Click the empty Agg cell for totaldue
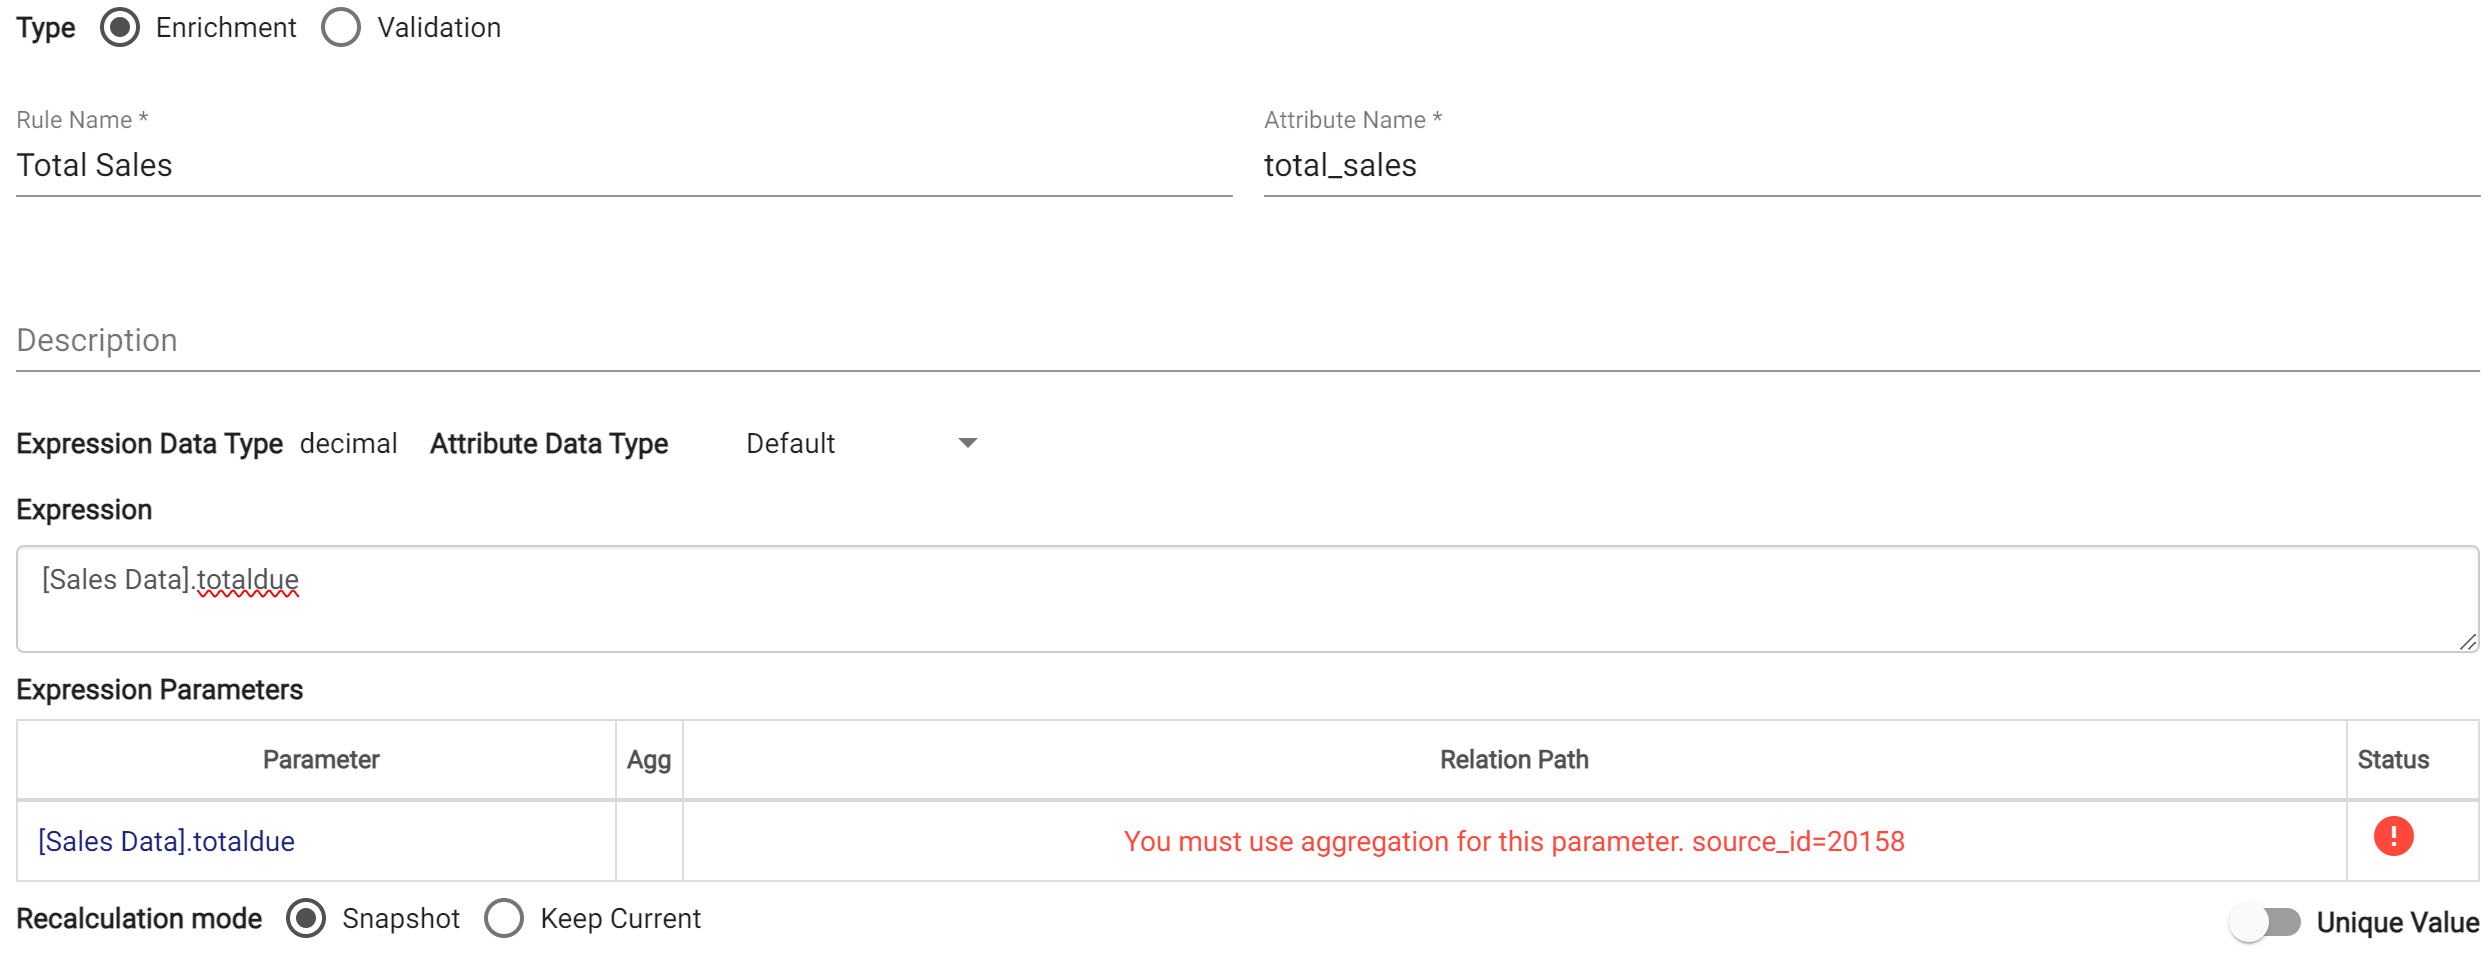2490x959 pixels. pos(649,841)
